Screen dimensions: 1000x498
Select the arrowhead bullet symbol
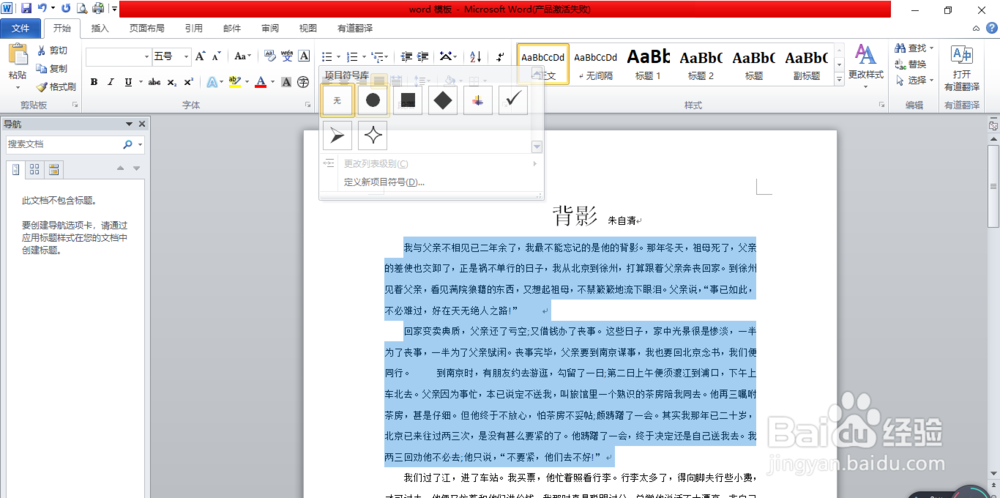pyautogui.click(x=338, y=136)
